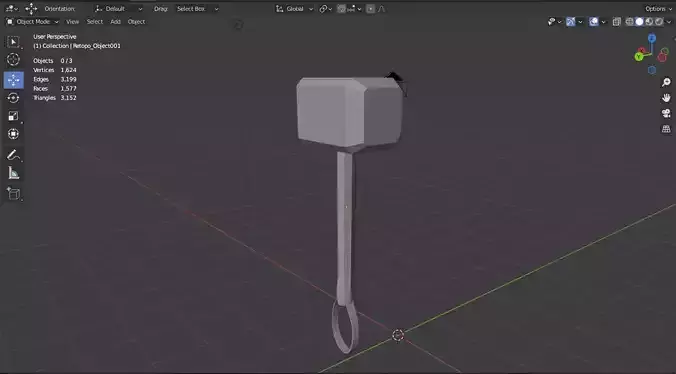Activate the Cursor tool
Viewport: 676px width, 374px height.
(x=13, y=59)
